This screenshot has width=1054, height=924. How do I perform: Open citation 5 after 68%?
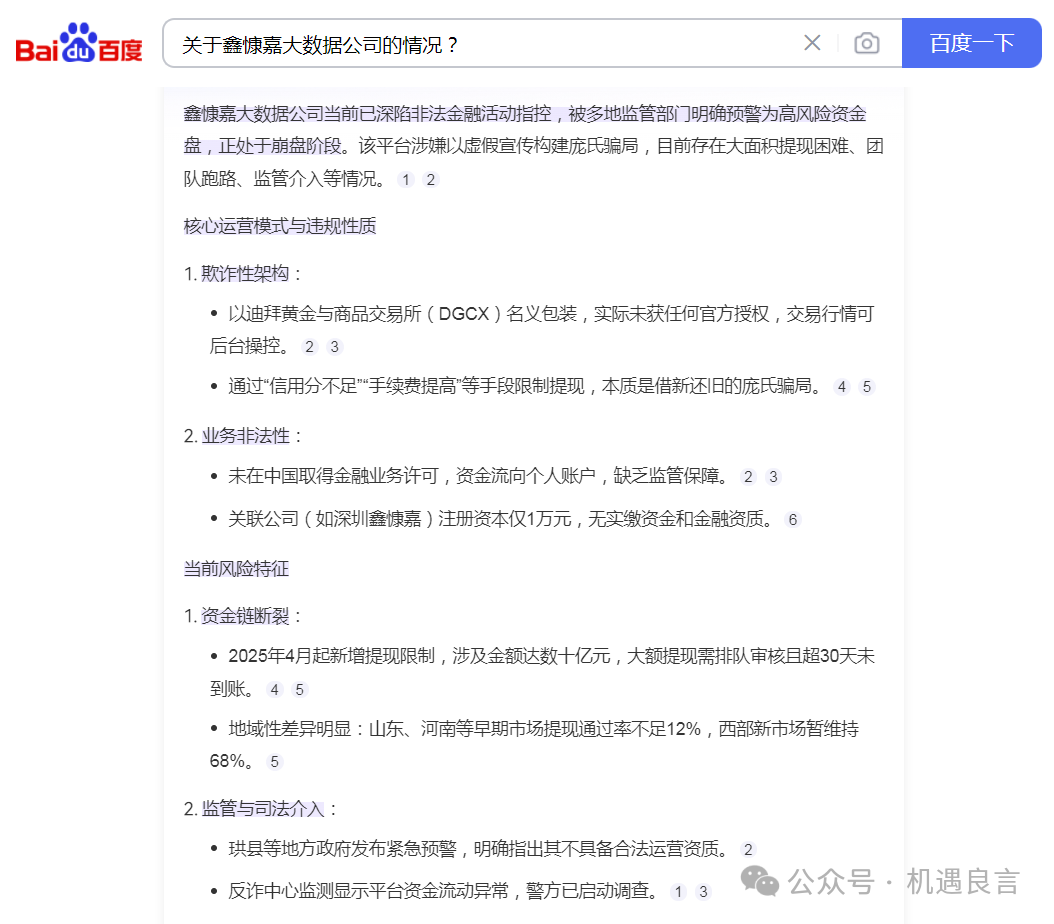(274, 762)
